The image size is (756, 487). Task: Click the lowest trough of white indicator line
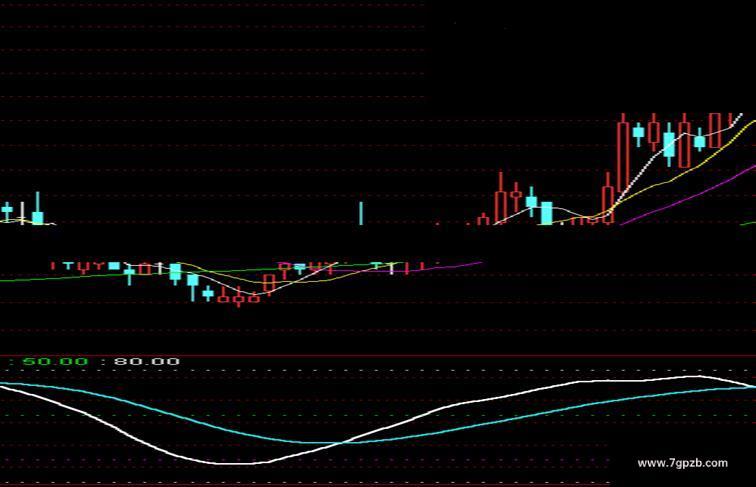click(236, 463)
